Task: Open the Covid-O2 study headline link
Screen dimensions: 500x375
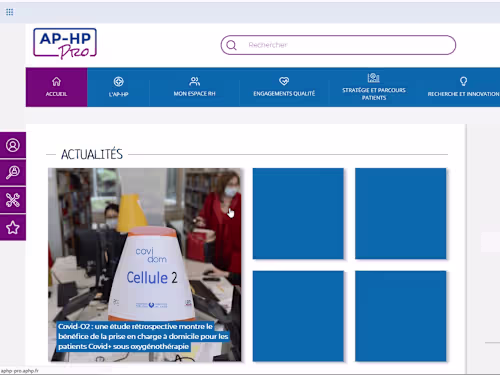Action: 143,336
